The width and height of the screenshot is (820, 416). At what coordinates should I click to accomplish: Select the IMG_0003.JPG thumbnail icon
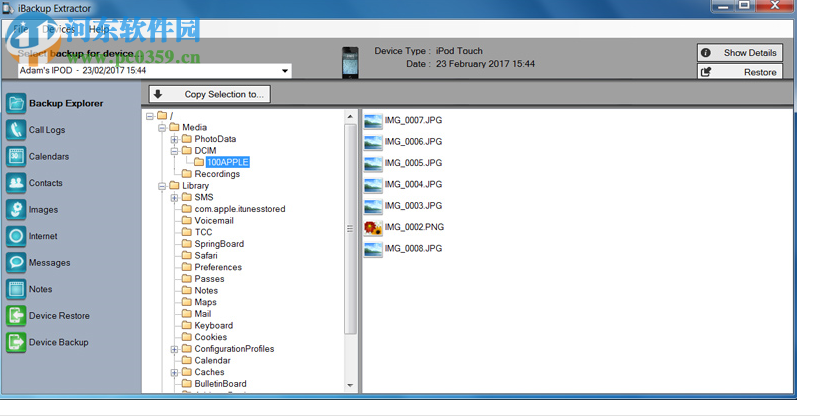point(373,207)
